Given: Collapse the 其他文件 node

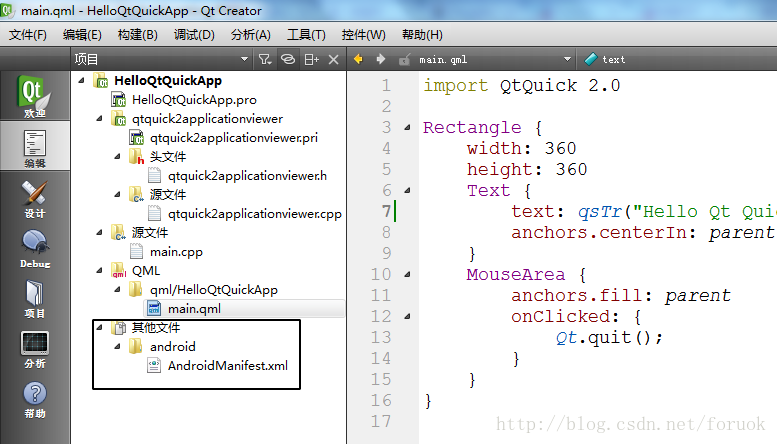Looking at the screenshot, I should click(x=100, y=327).
